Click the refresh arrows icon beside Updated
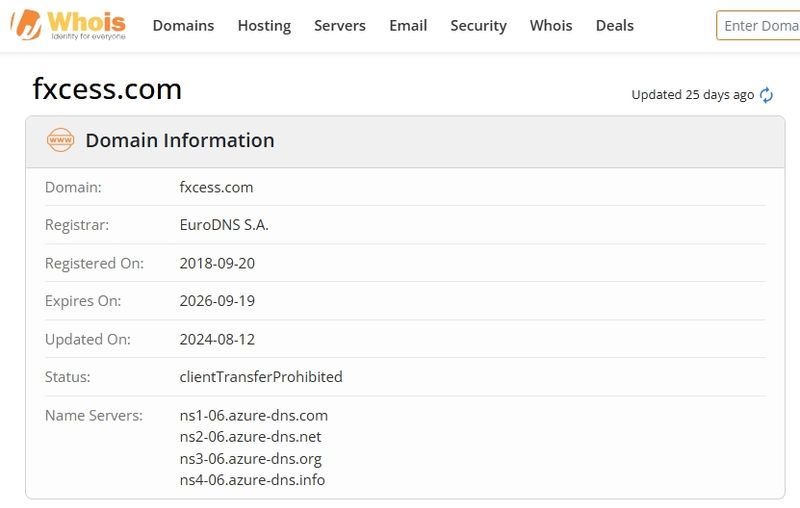This screenshot has height=508, width=800. pos(766,95)
